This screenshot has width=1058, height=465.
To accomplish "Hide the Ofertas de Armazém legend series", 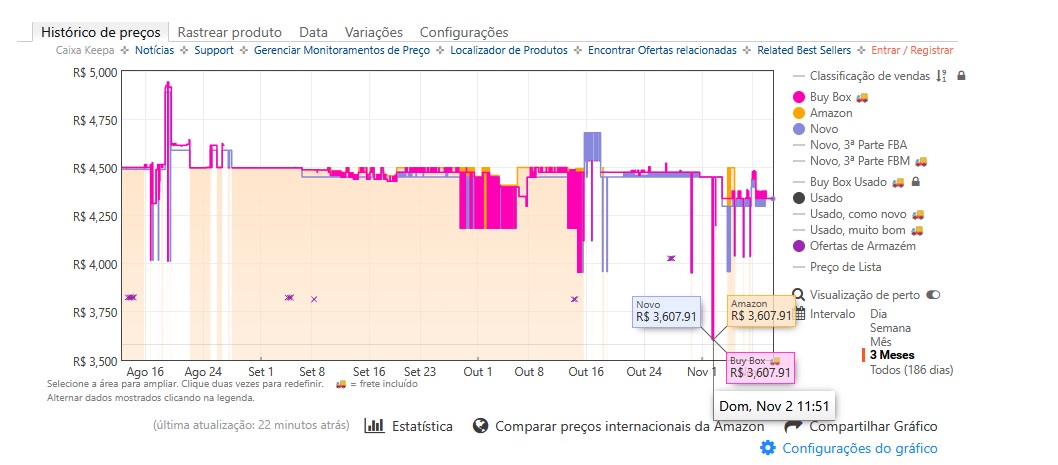I will pos(862,246).
